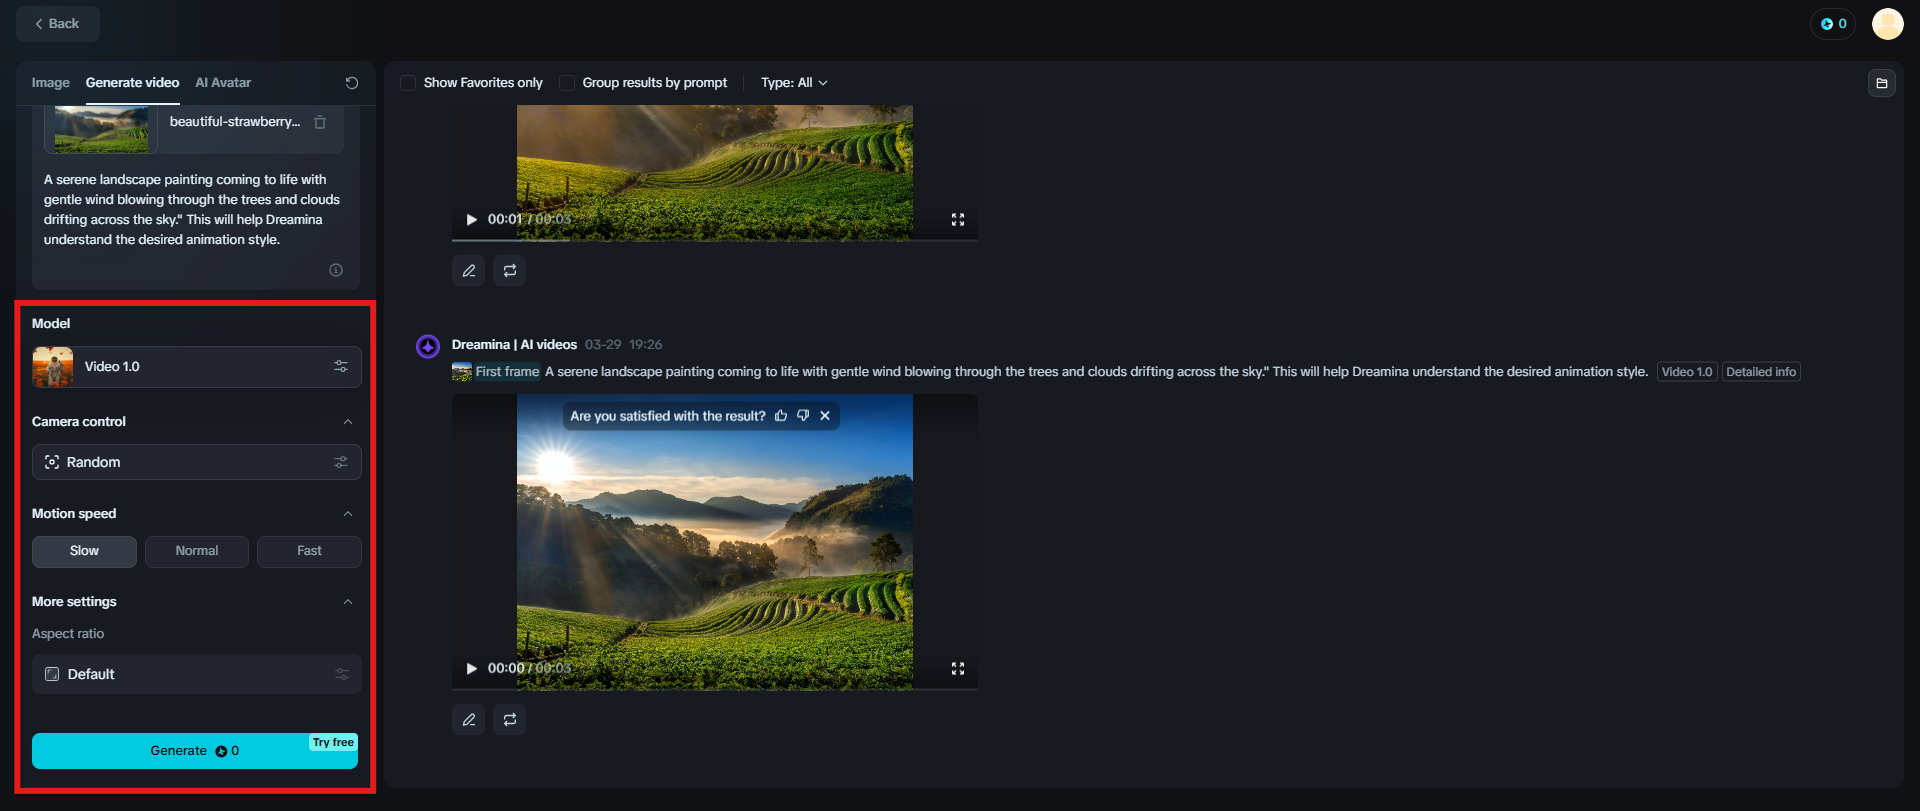This screenshot has height=811, width=1920.
Task: Switch to the Image tab
Action: pyautogui.click(x=50, y=83)
